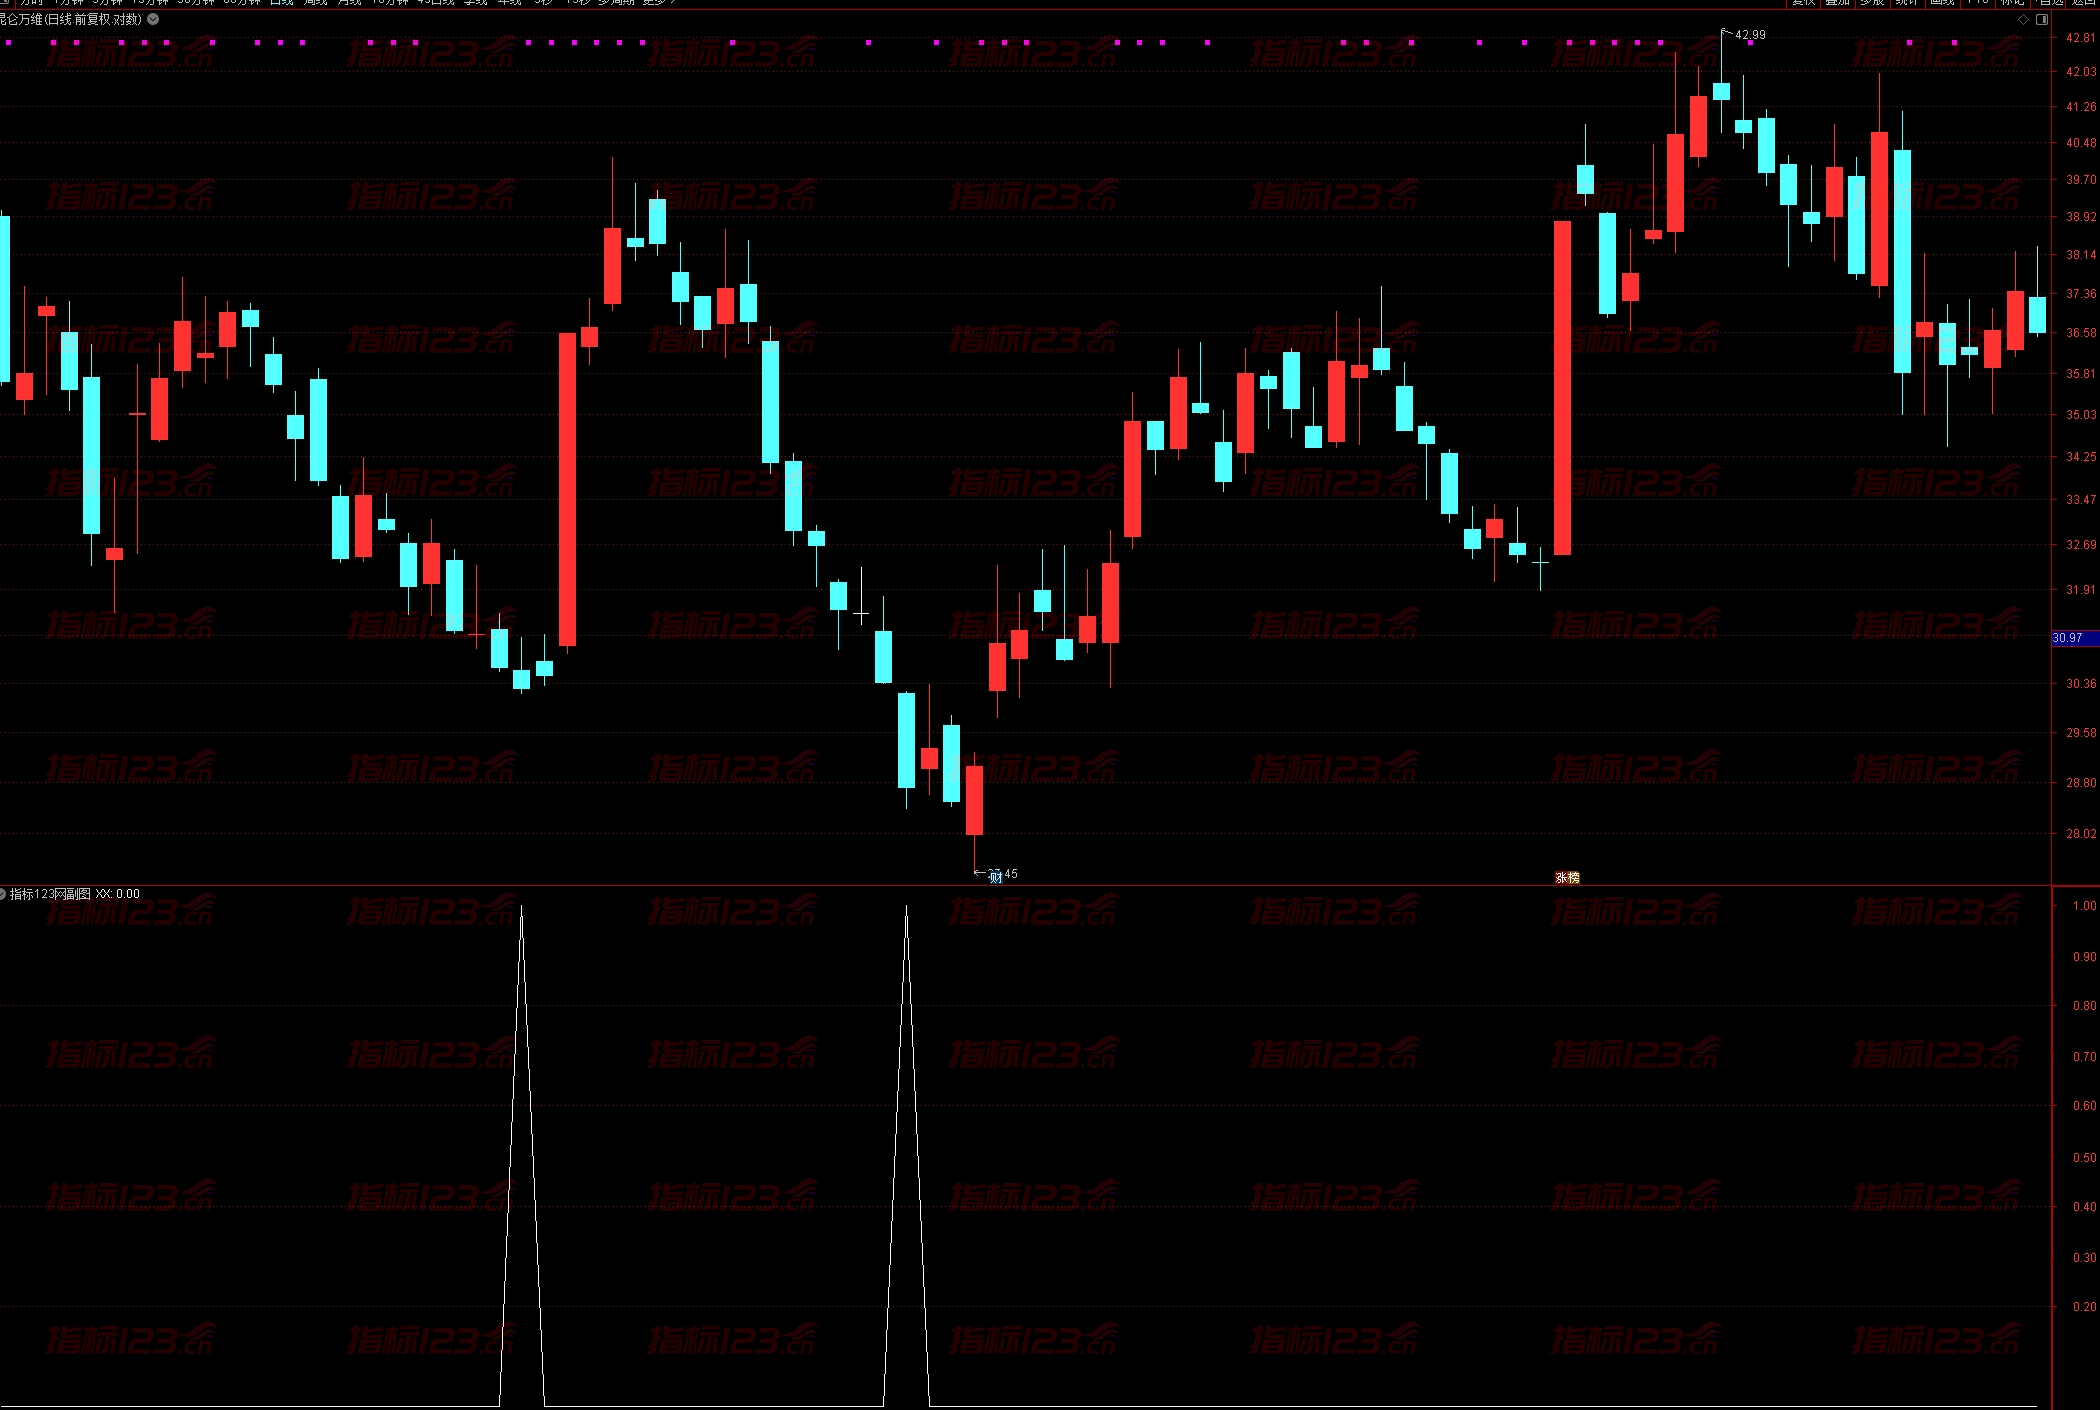Click the blue 30.97 current price tag
Viewport: 2100px width, 1410px height.
tap(2075, 638)
